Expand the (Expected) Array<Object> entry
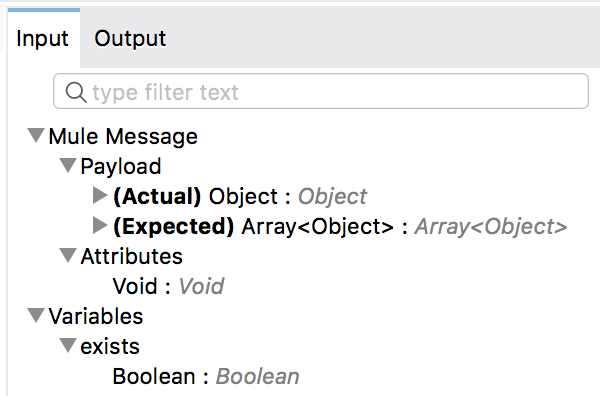The width and height of the screenshot is (600, 396). pos(100,225)
